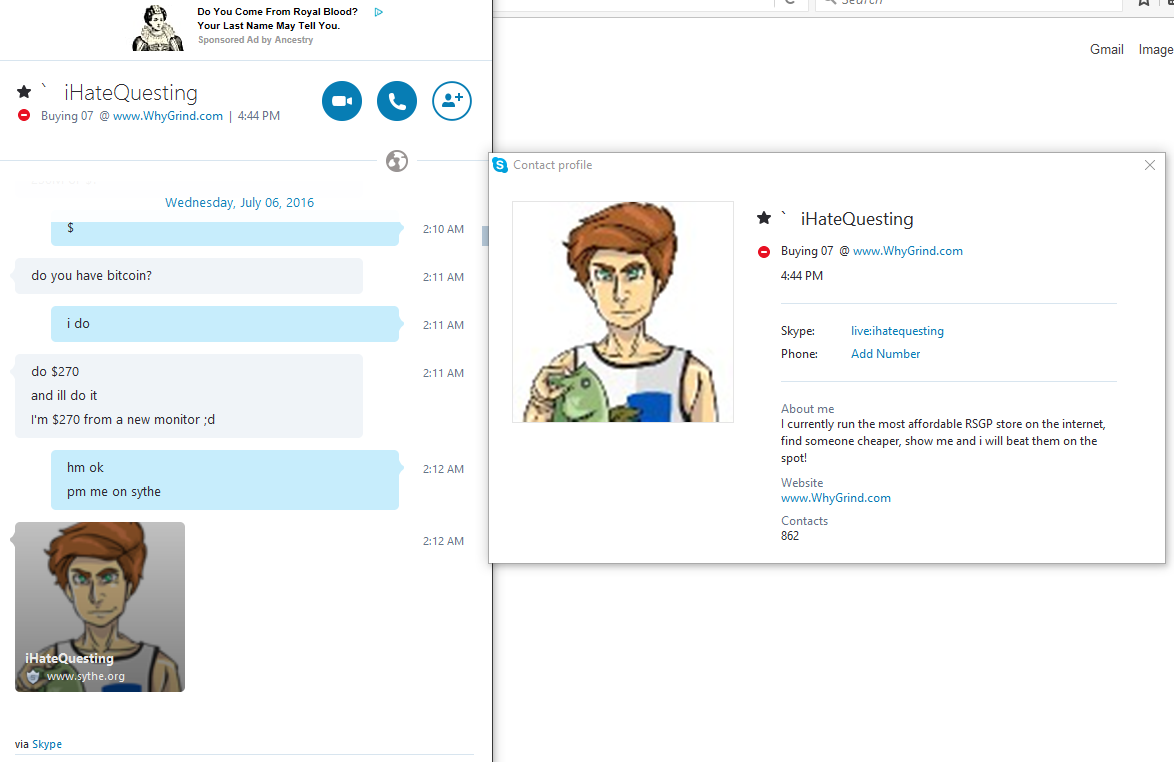Click the globe icon below the chat header
Image resolution: width=1174 pixels, height=762 pixels.
397,161
